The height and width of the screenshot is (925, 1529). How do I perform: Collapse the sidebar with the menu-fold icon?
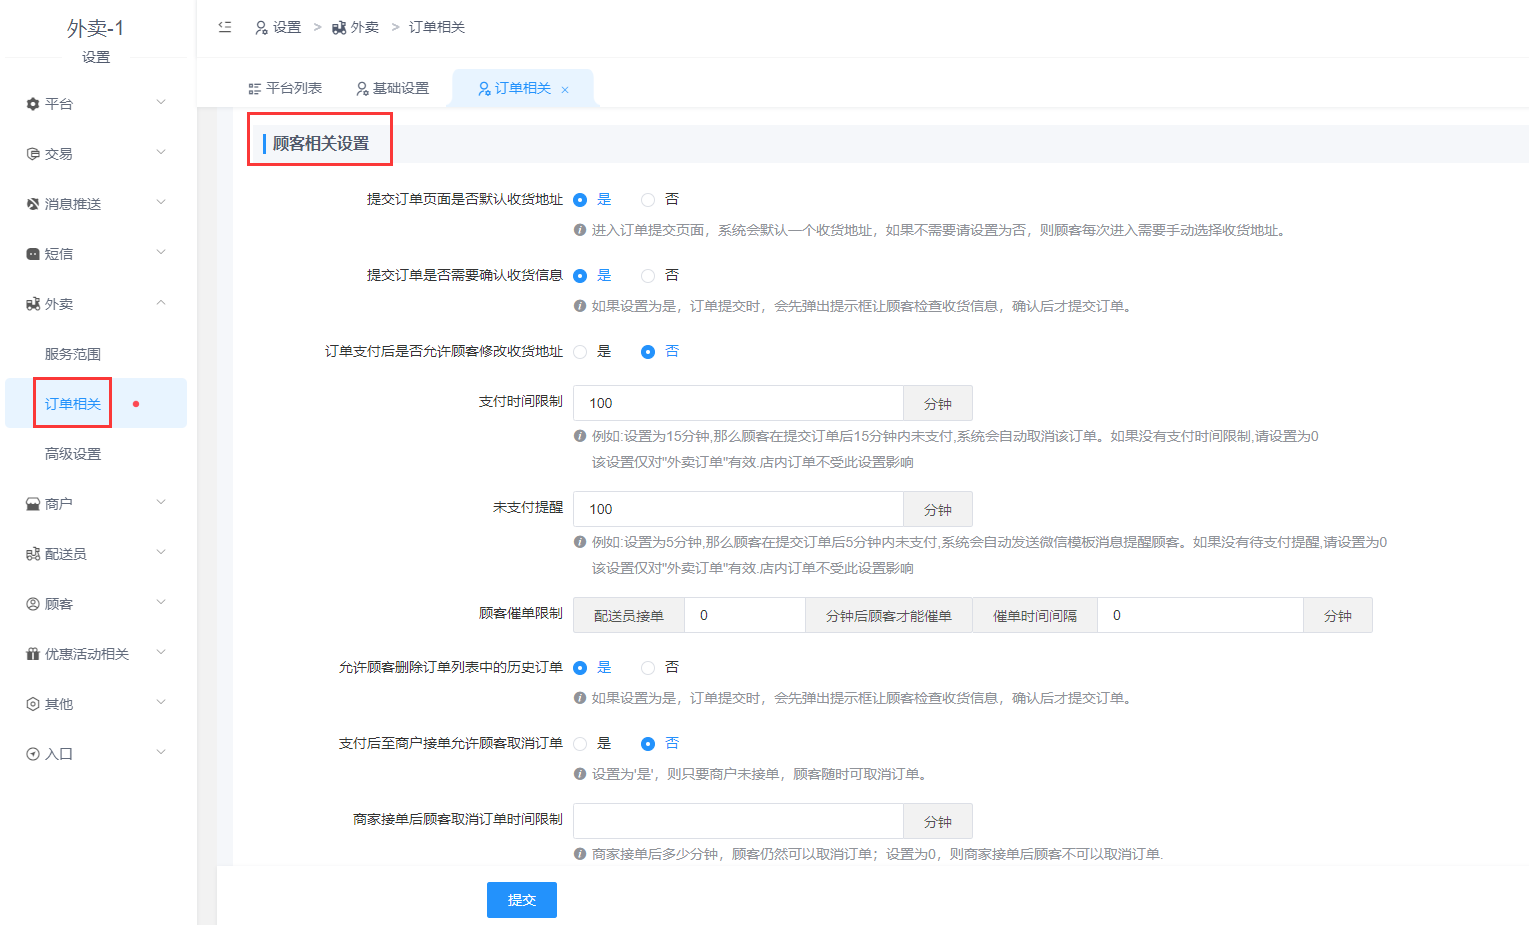point(225,27)
